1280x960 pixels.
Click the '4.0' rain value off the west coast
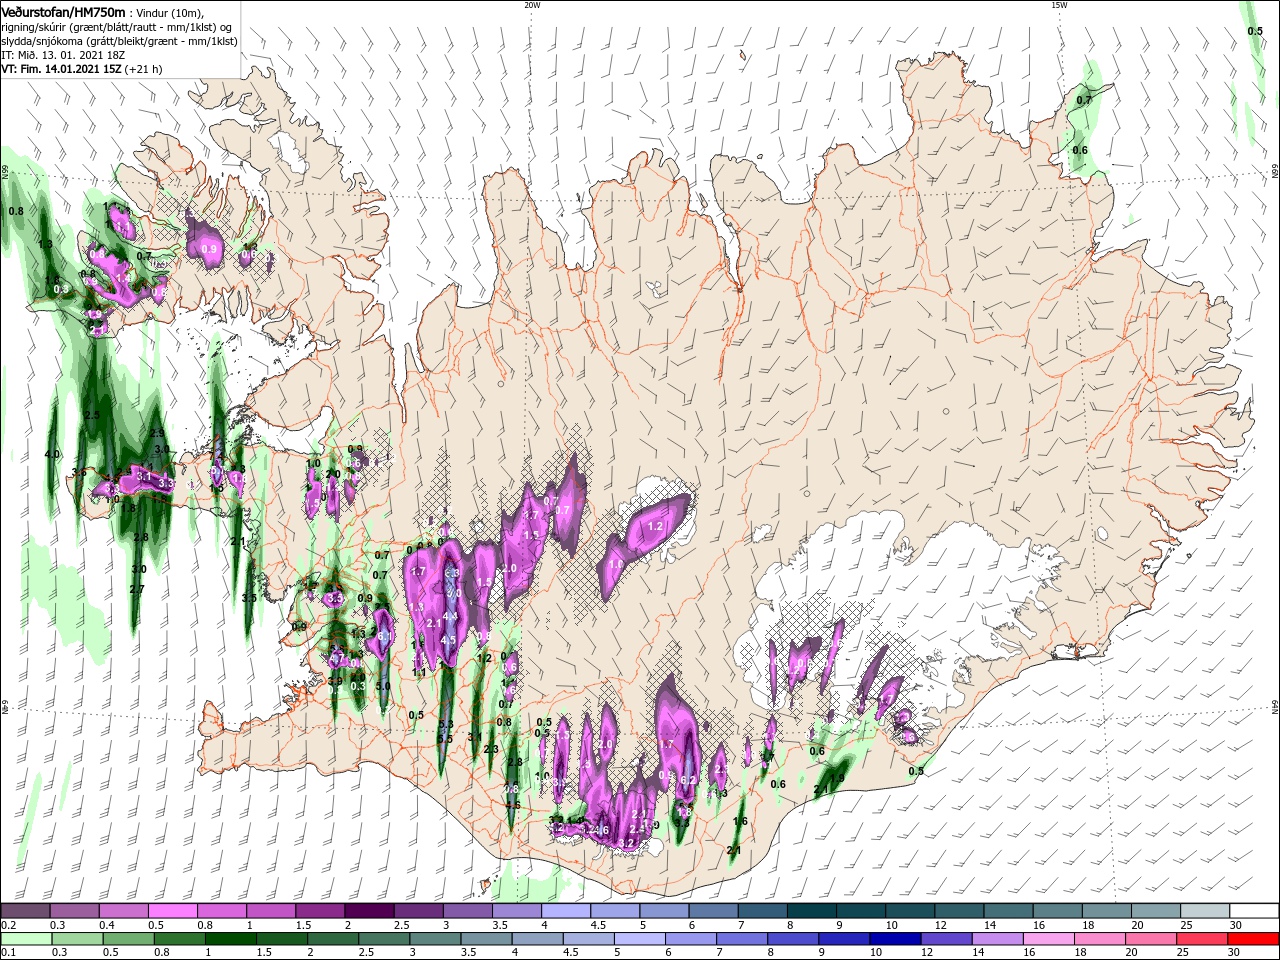pyautogui.click(x=53, y=454)
